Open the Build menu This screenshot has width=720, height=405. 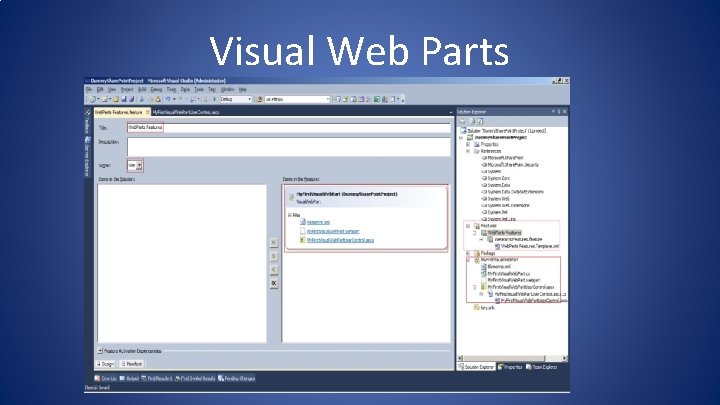pos(142,90)
